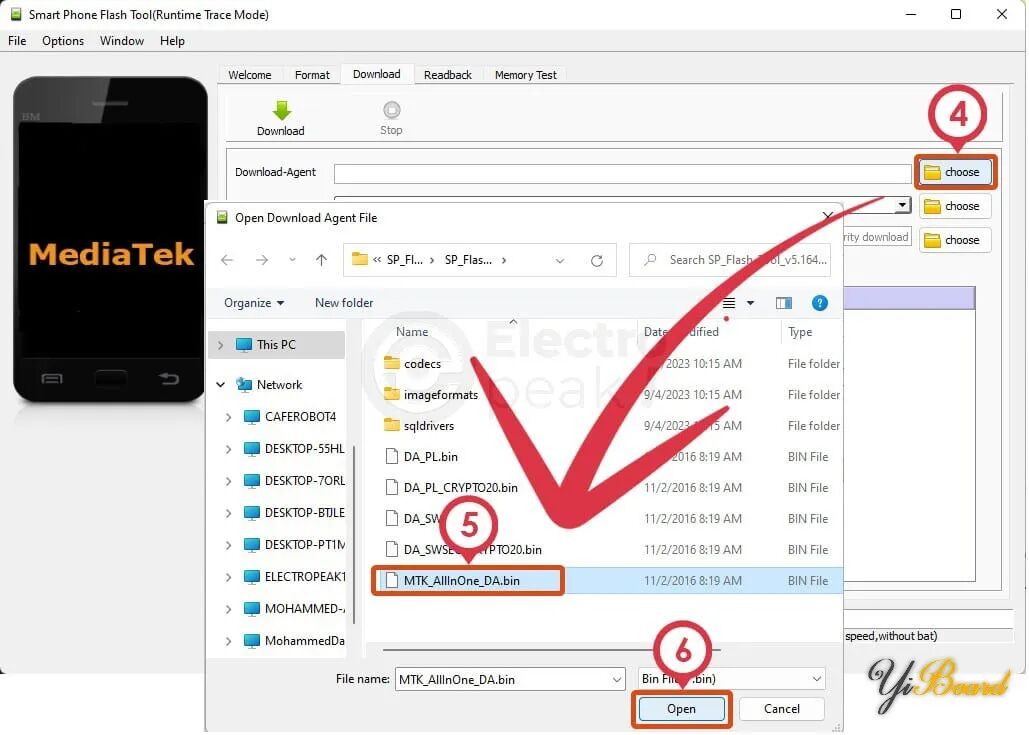
Task: Click the Cancel button
Action: [x=781, y=709]
